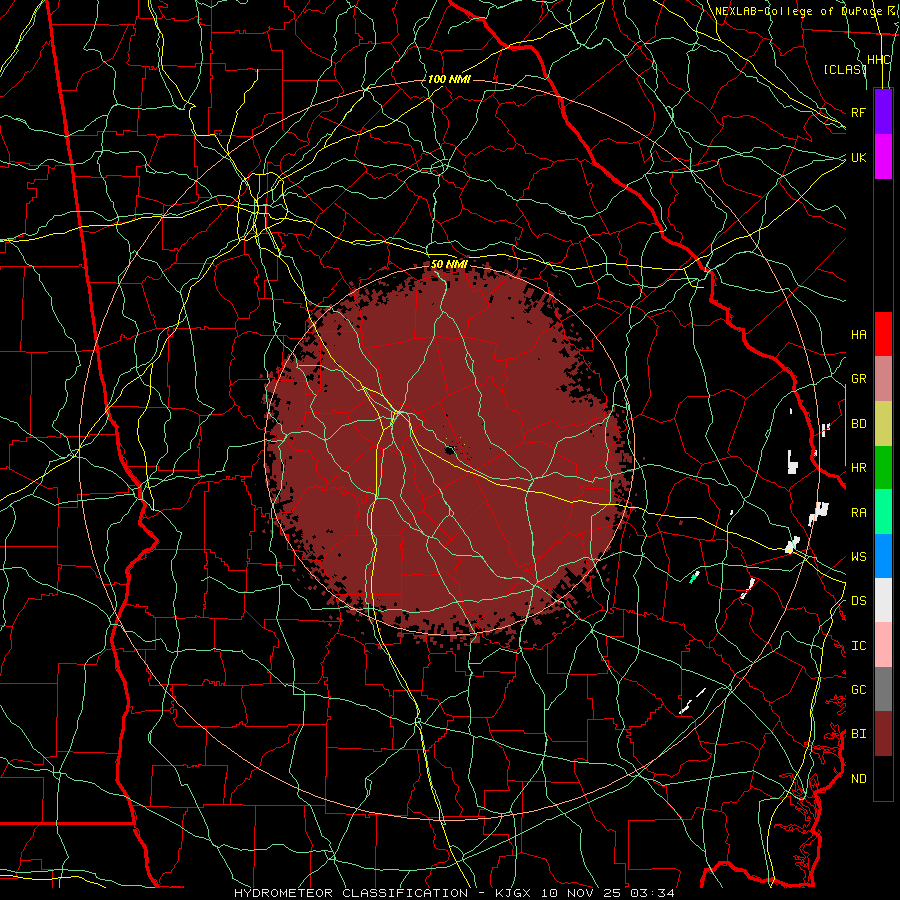Click the BD legend label

point(858,424)
